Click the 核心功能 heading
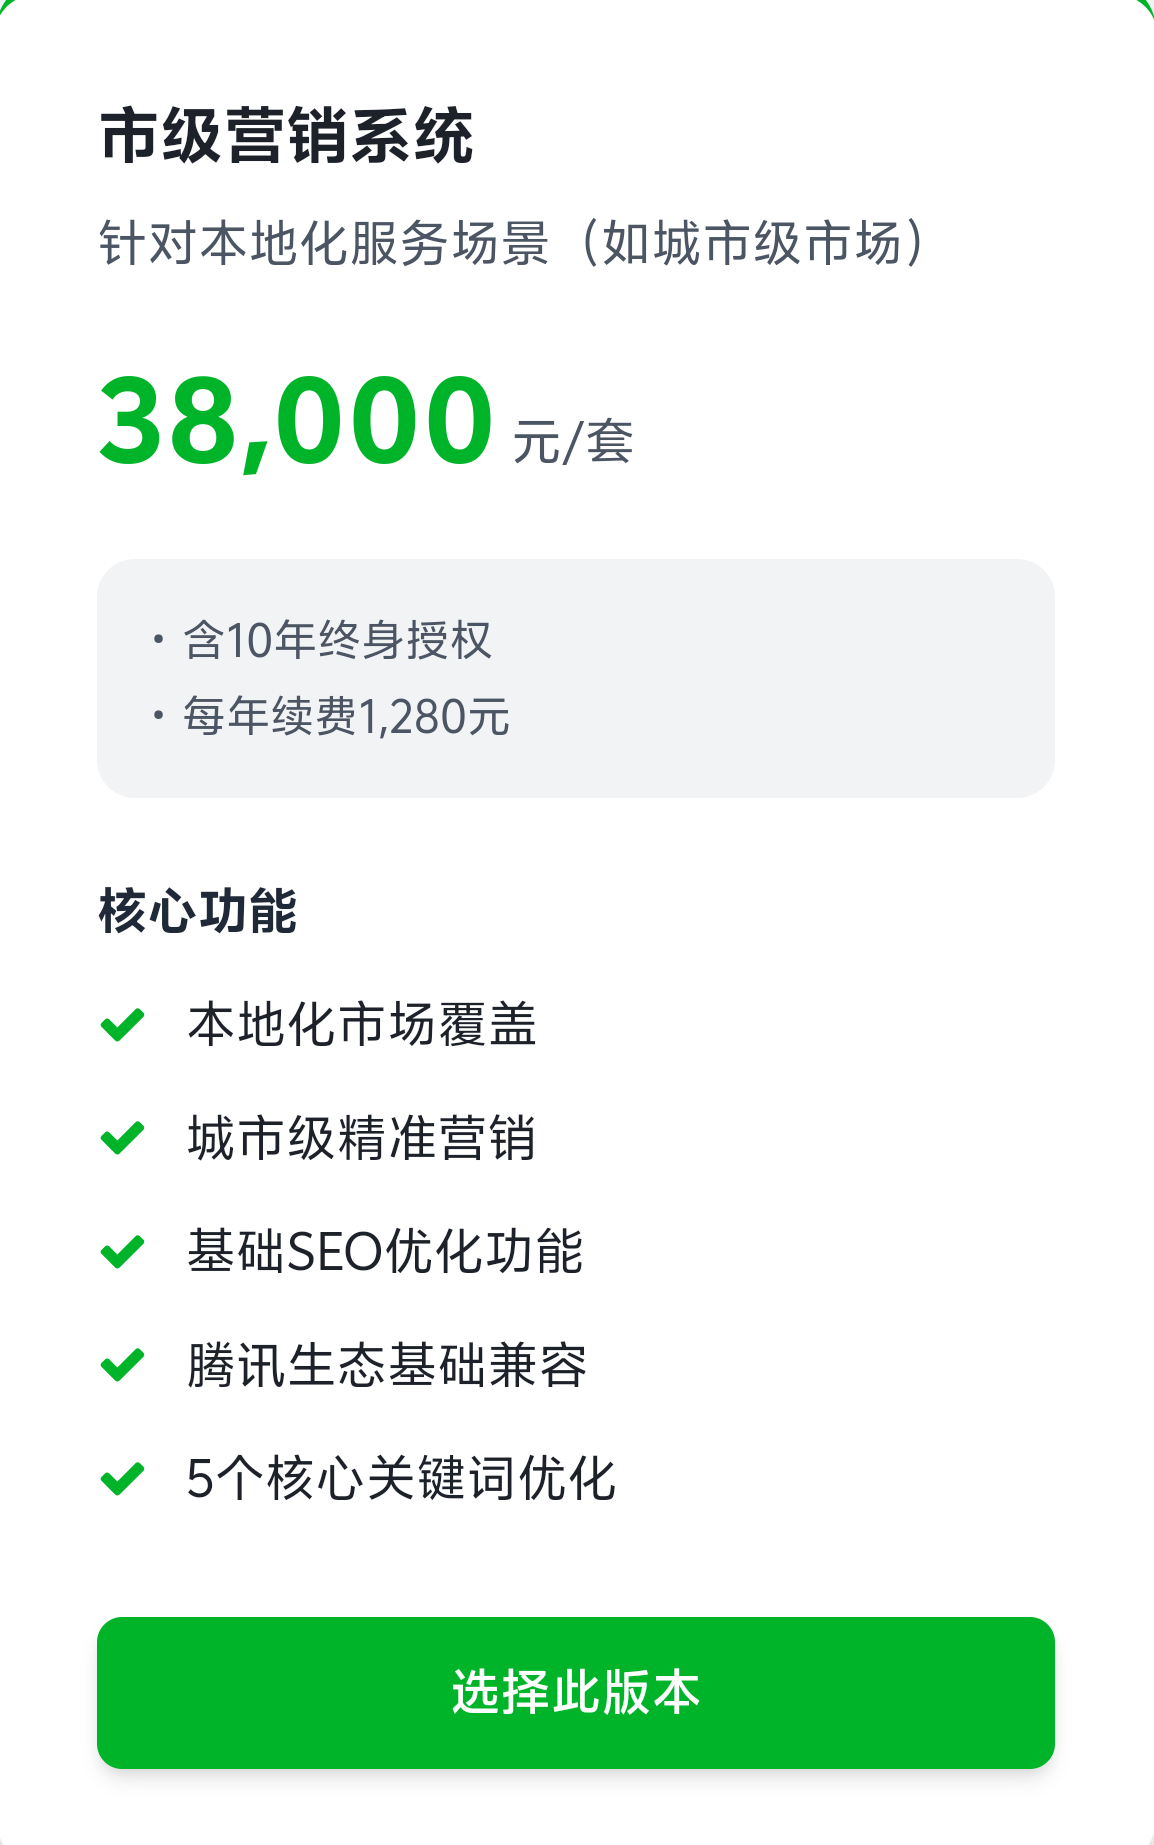This screenshot has height=1845, width=1154. (x=198, y=911)
